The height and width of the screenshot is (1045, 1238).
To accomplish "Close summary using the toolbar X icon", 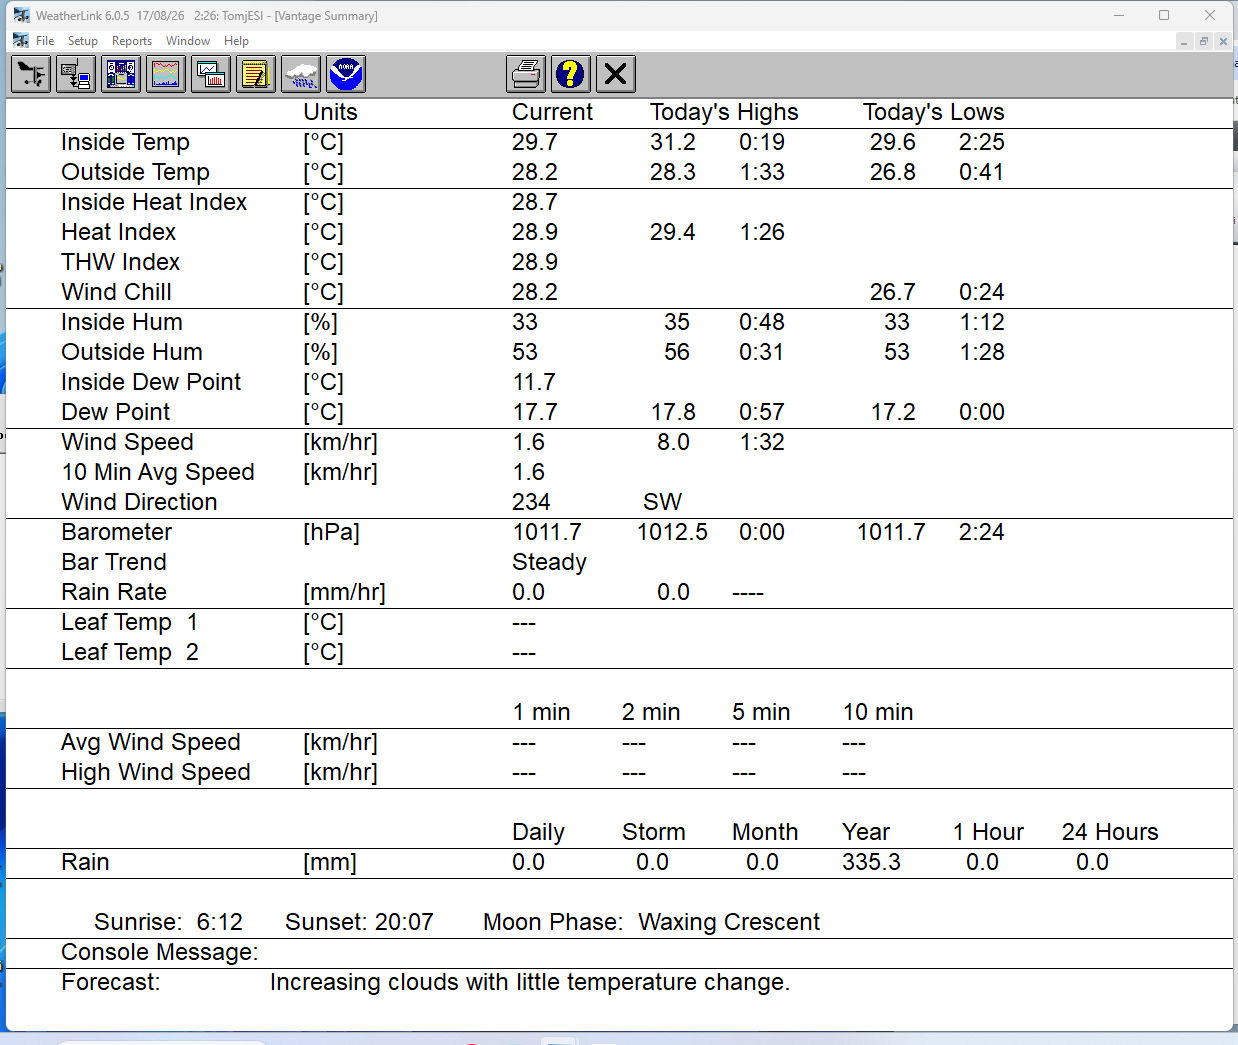I will tap(616, 74).
